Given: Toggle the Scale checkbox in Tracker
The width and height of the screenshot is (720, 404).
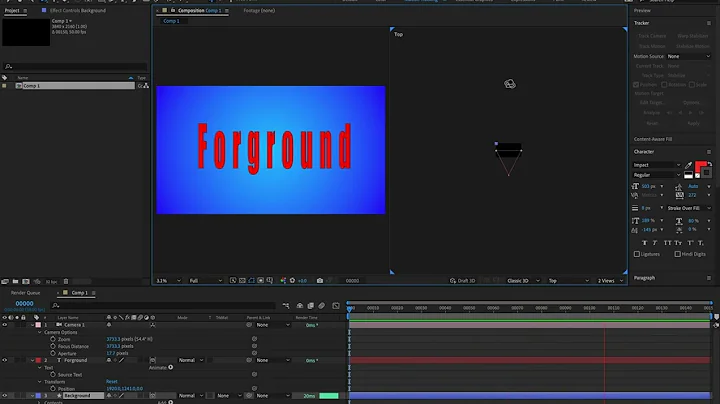Looking at the screenshot, I should (x=692, y=84).
